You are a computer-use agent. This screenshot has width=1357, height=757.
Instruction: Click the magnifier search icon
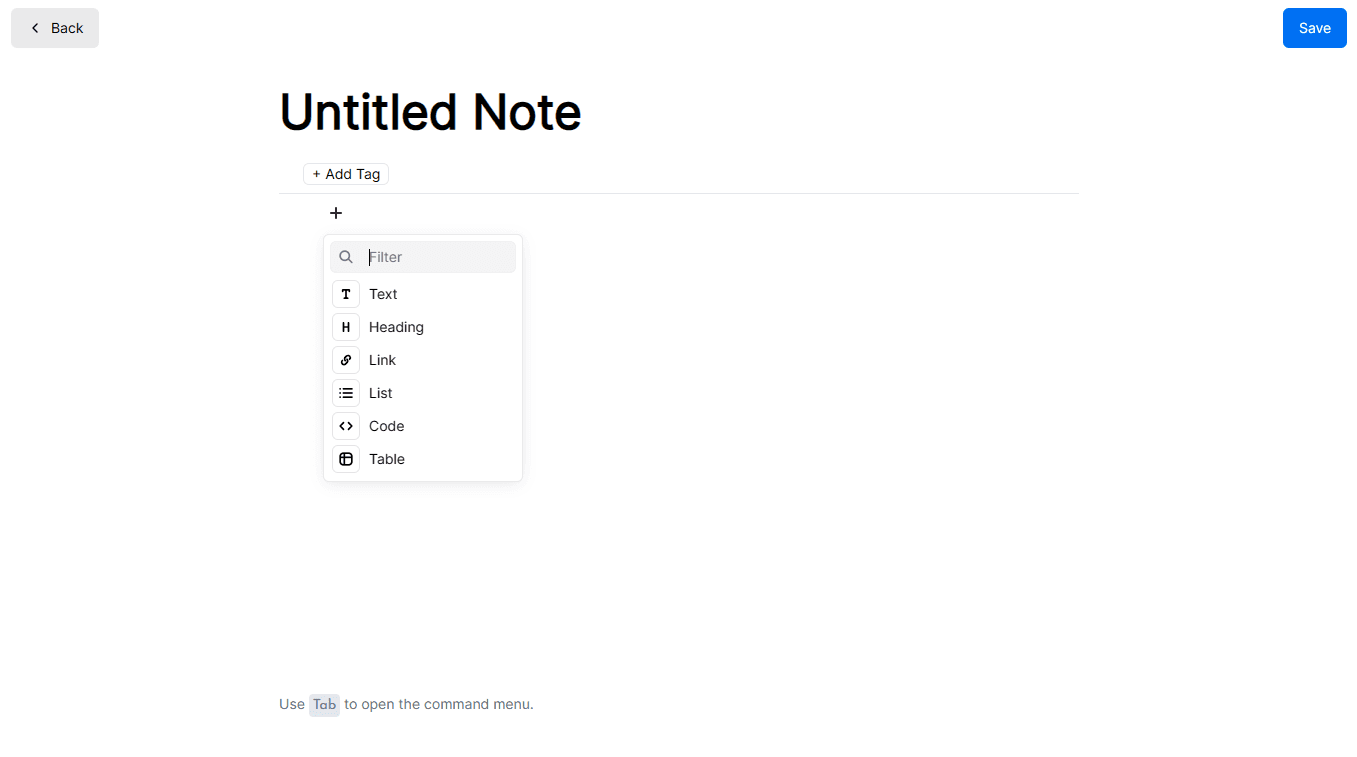[346, 257]
